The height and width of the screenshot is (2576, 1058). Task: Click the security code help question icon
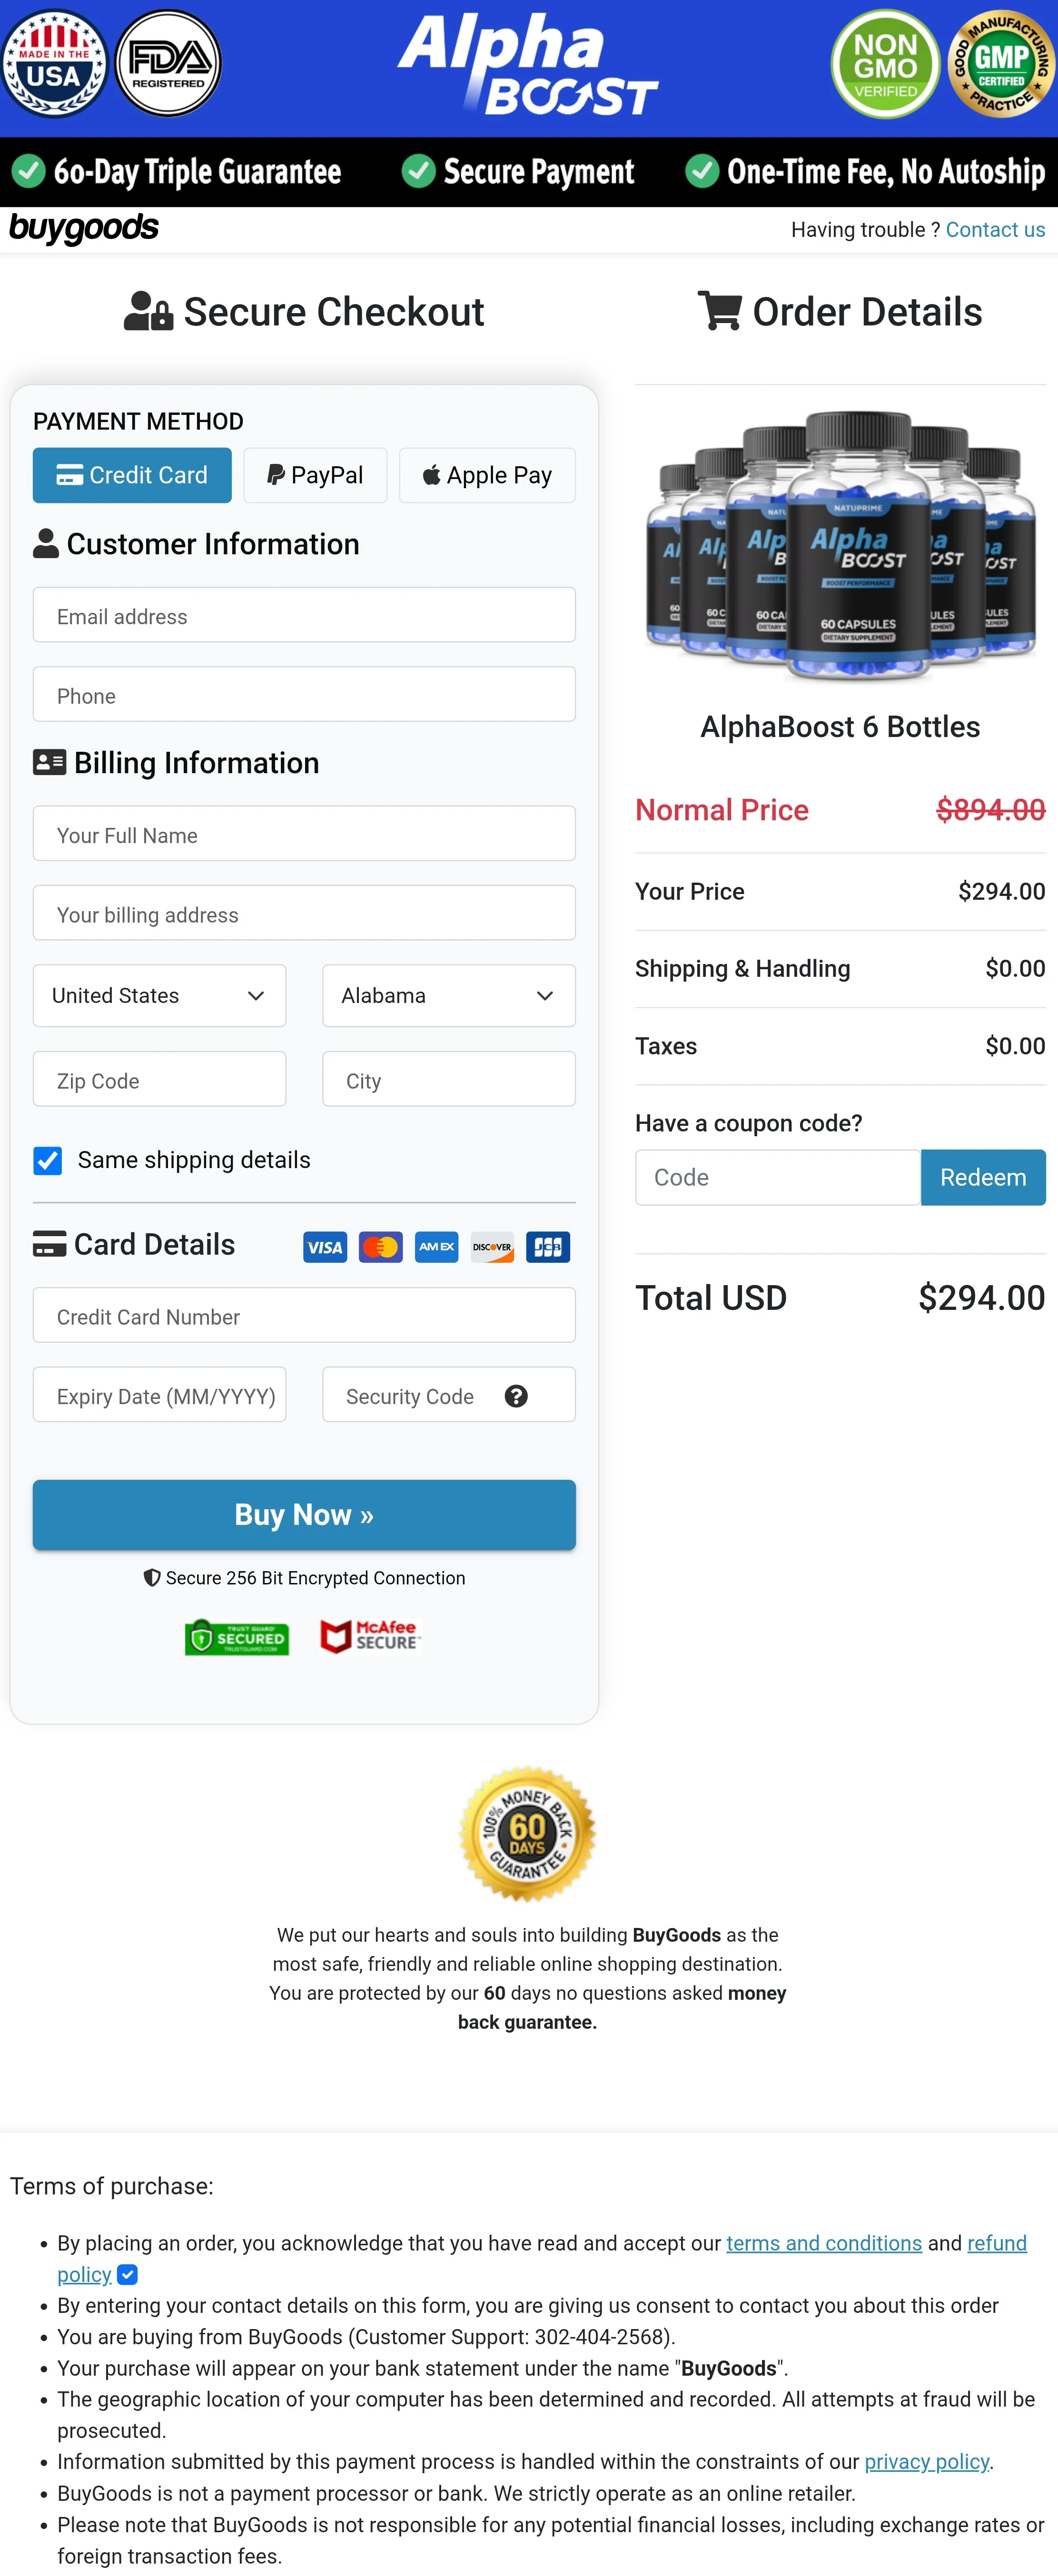click(x=516, y=1396)
